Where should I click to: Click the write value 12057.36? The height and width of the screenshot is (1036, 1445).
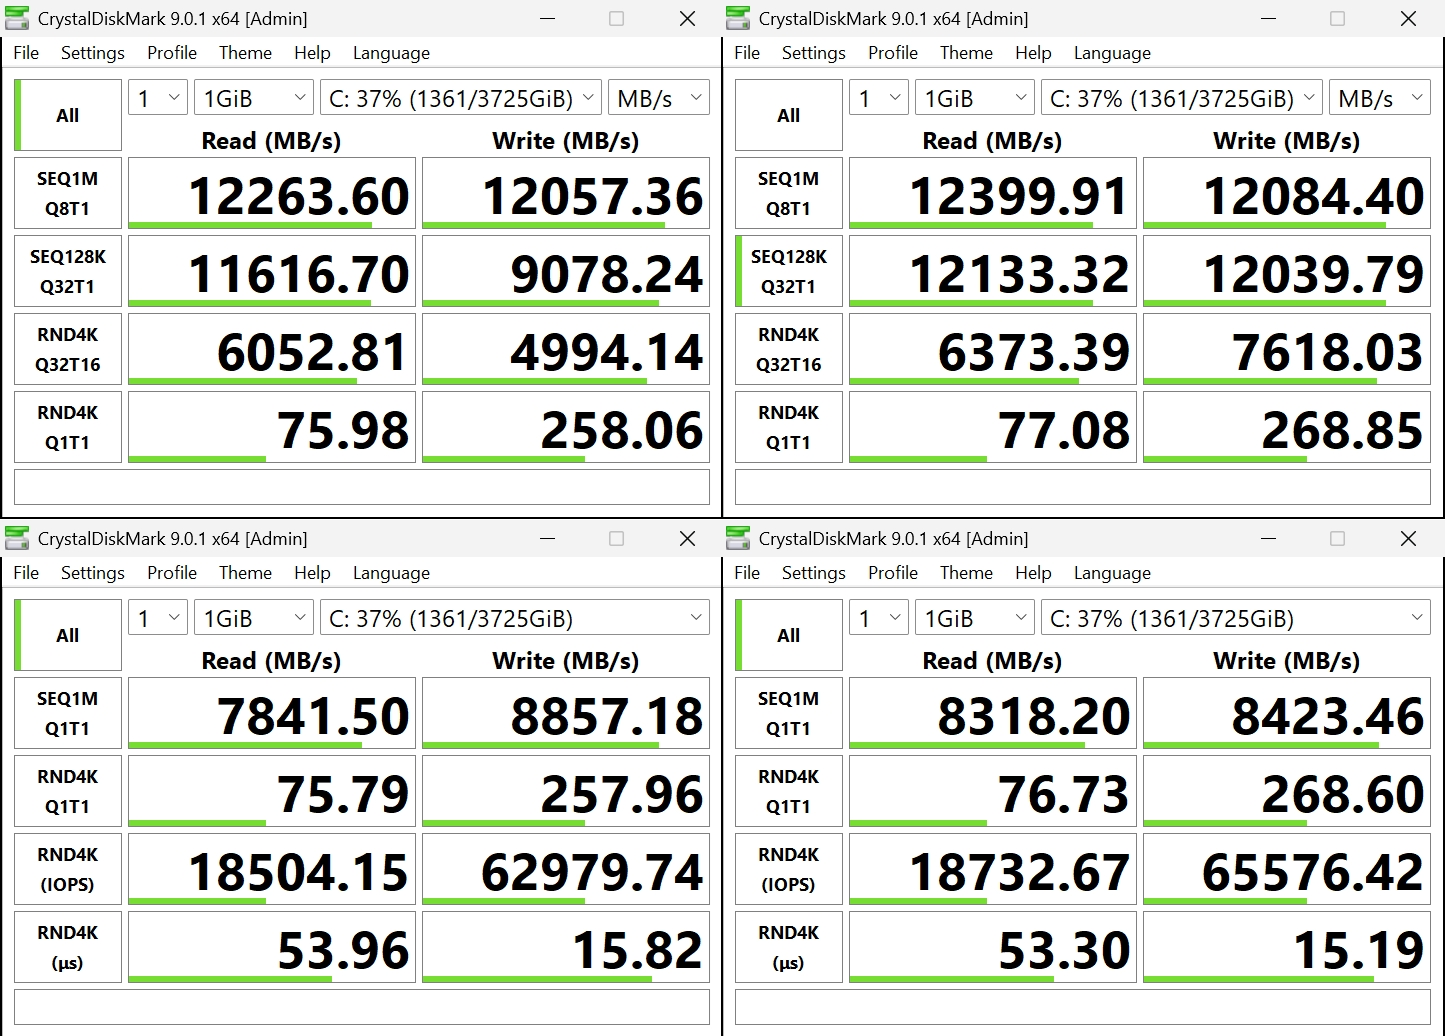(566, 193)
